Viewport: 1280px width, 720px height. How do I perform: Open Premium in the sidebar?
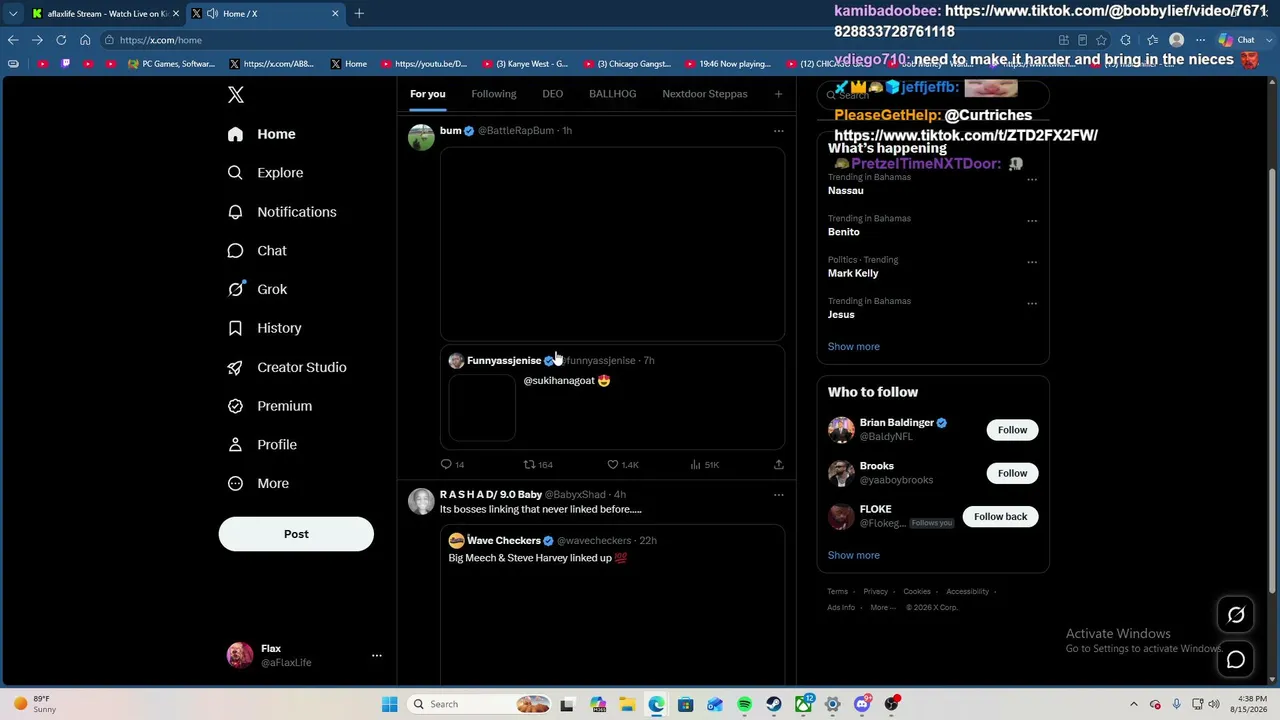click(x=270, y=406)
